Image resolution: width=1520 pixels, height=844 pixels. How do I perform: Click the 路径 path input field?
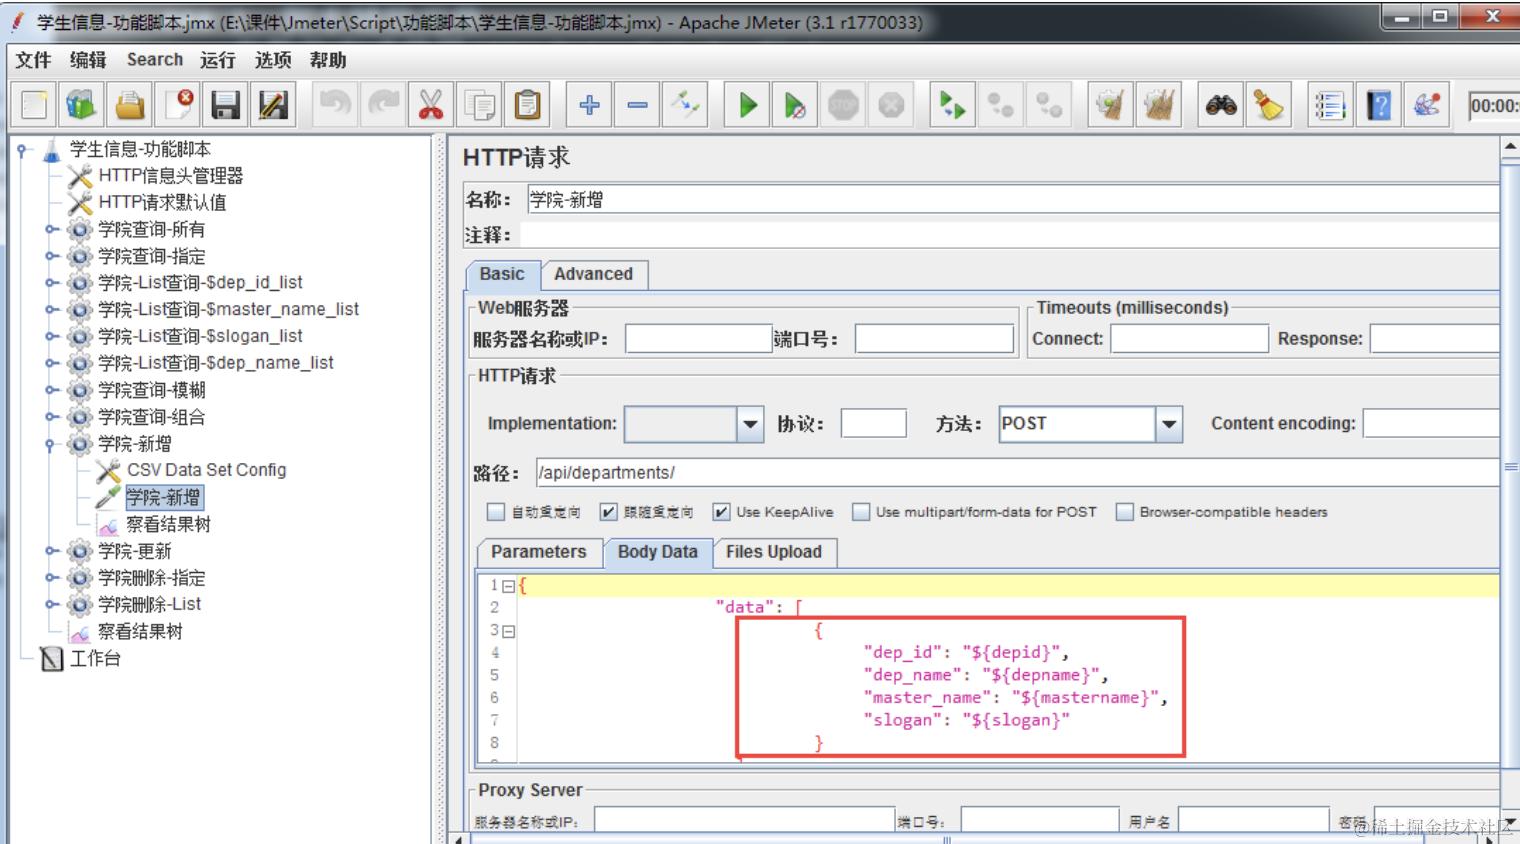tap(1017, 473)
